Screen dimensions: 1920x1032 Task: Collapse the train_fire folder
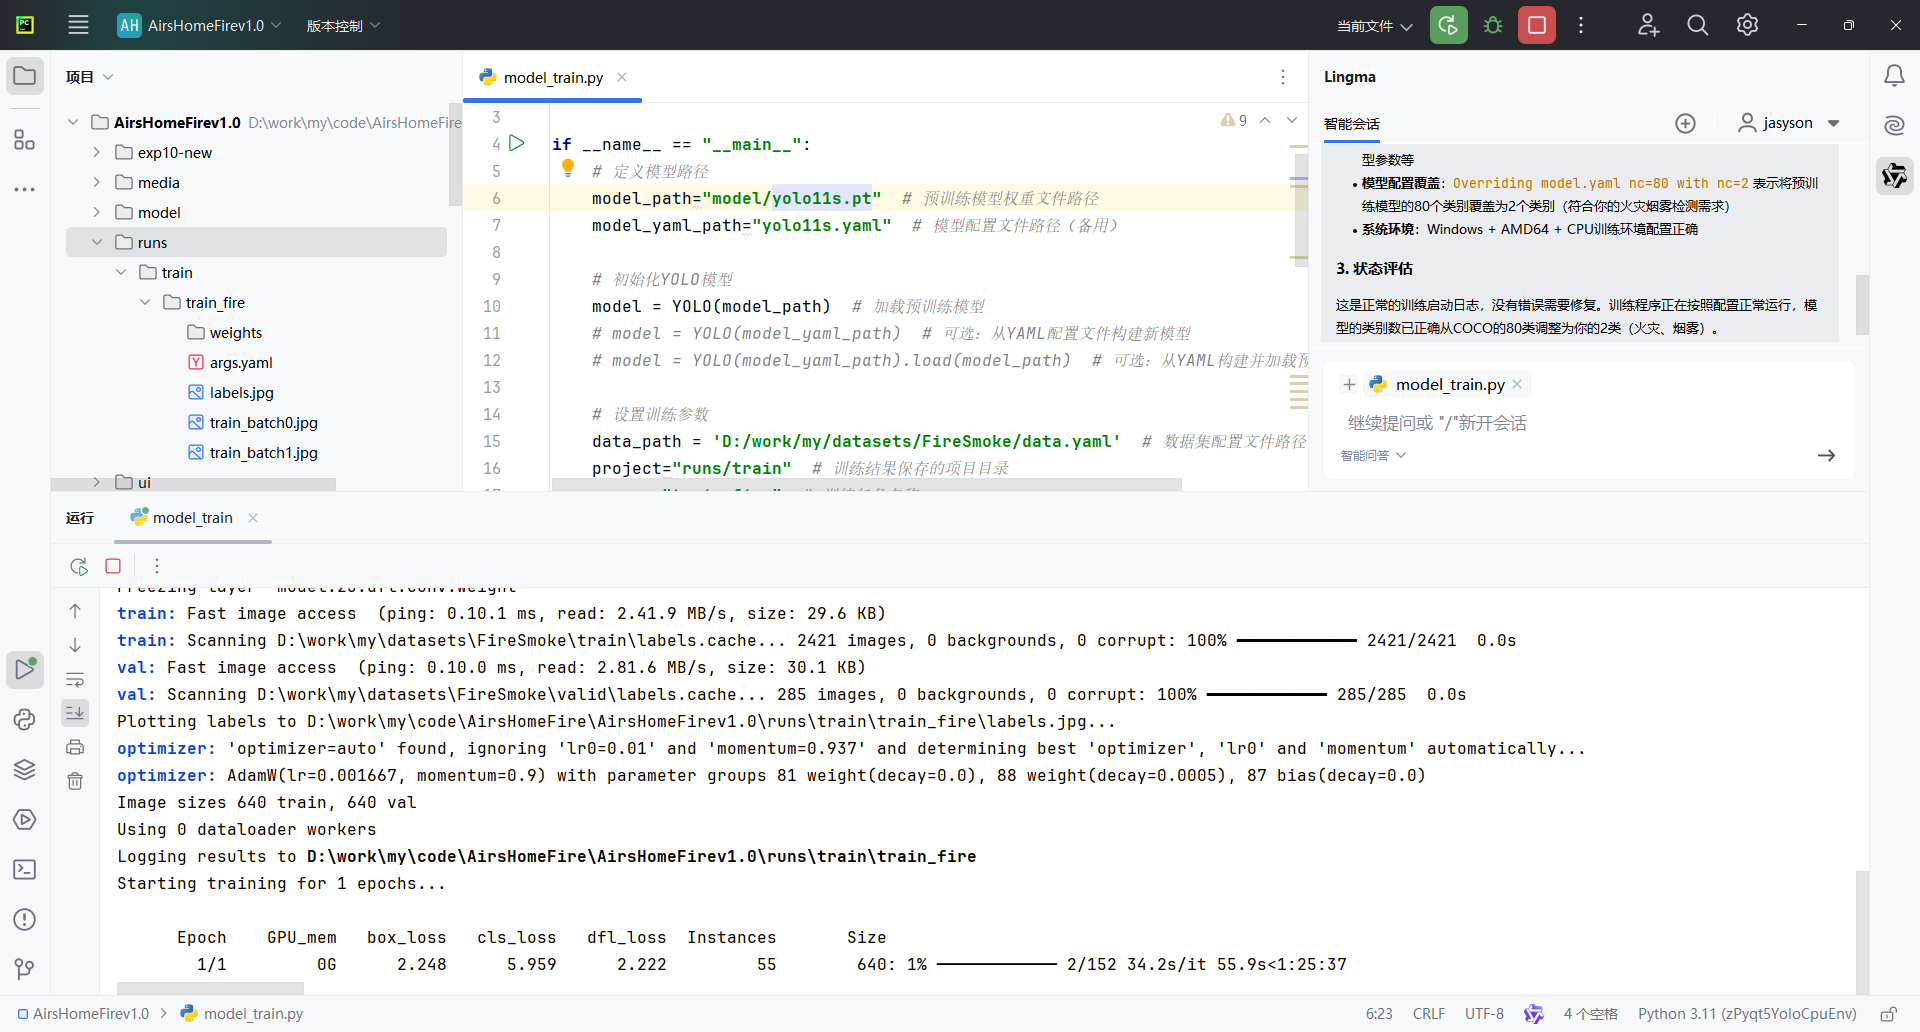coord(145,302)
